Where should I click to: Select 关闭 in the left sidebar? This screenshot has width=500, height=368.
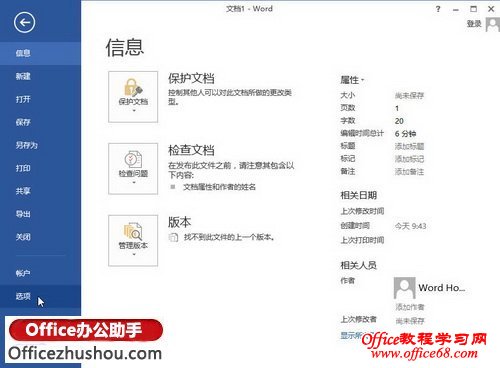[x=40, y=237]
